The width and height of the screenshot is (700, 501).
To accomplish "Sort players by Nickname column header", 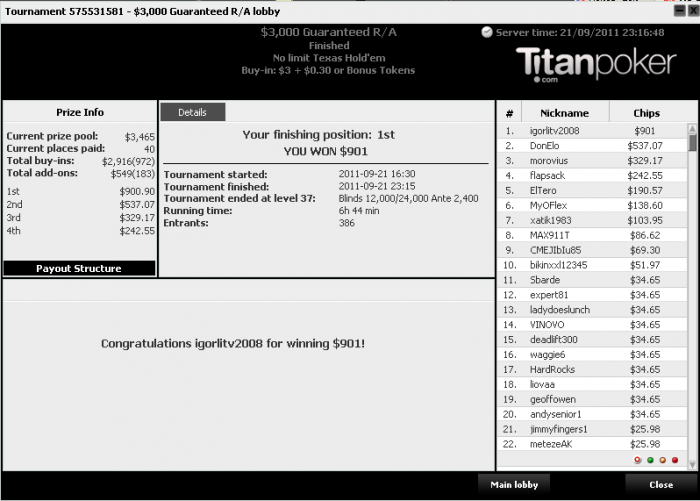I will [x=565, y=113].
